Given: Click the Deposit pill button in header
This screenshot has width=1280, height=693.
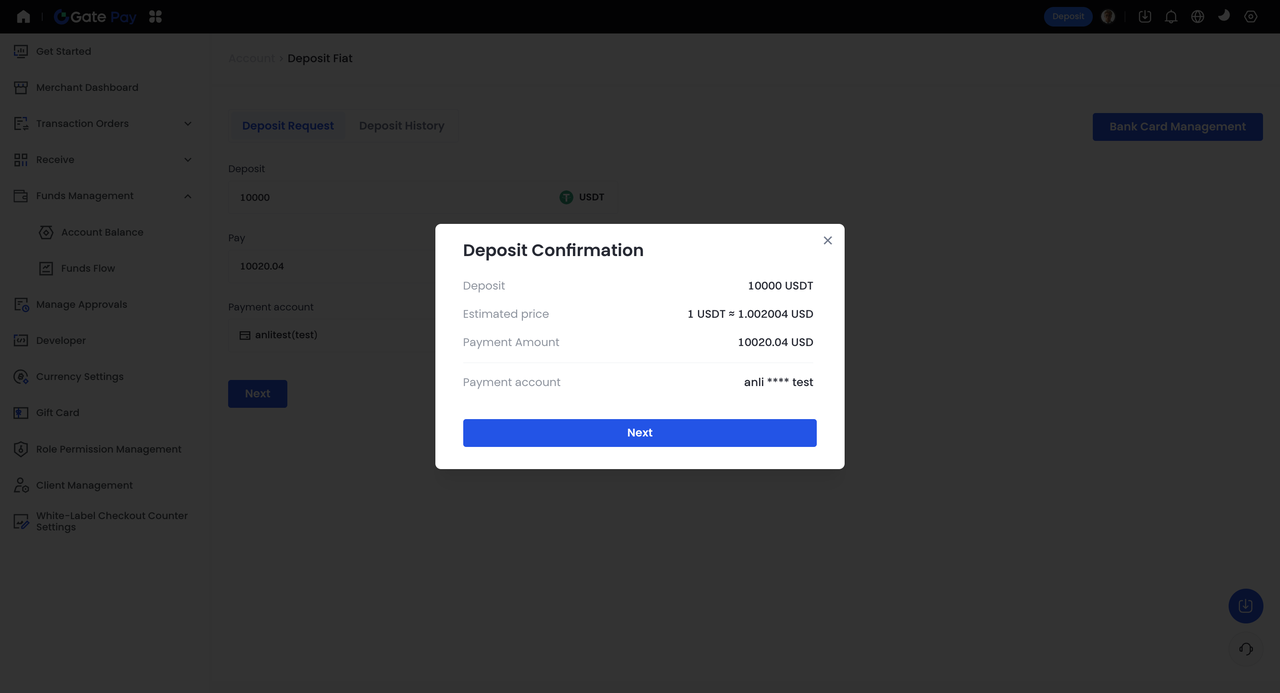Looking at the screenshot, I should pyautogui.click(x=1068, y=17).
